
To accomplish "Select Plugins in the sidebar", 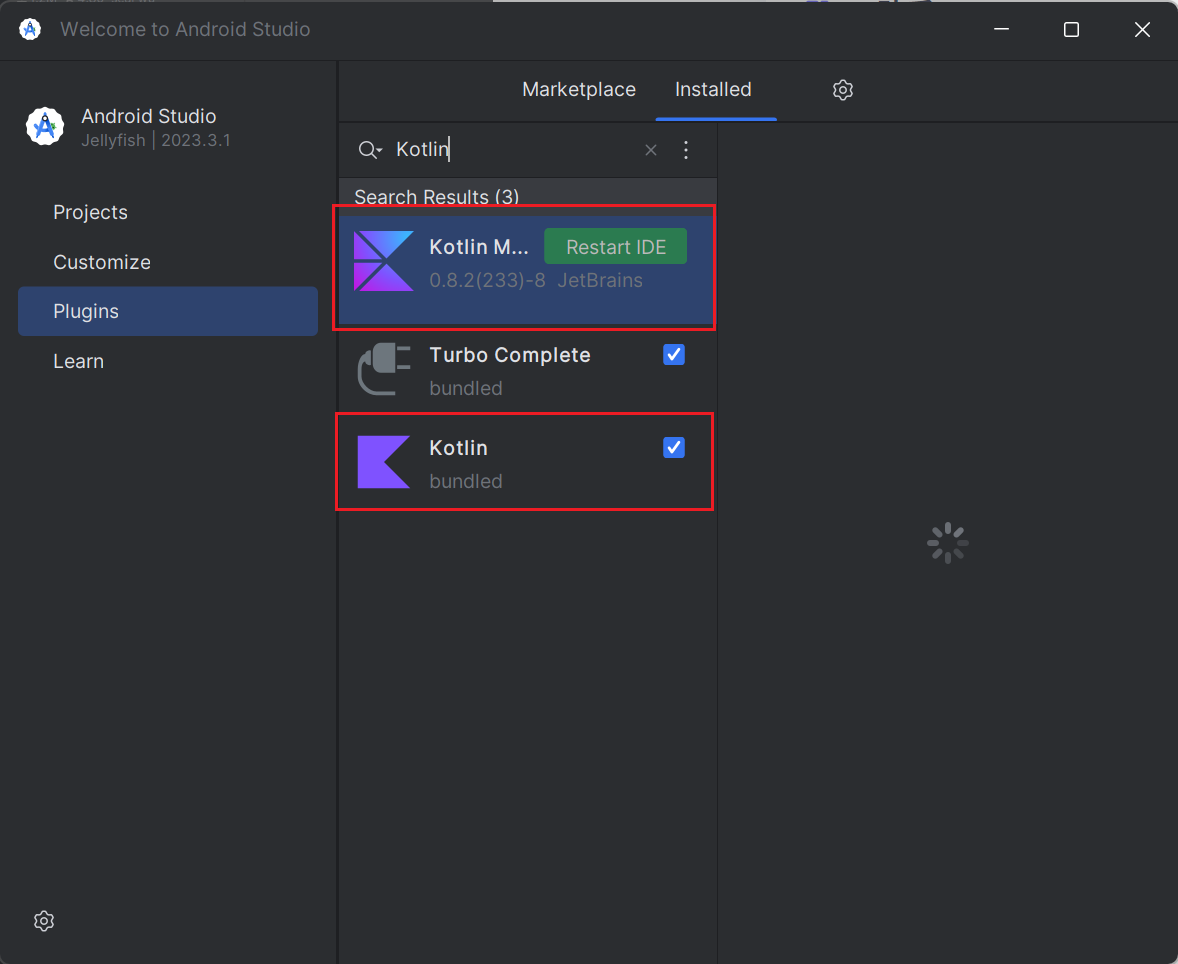I will (168, 311).
